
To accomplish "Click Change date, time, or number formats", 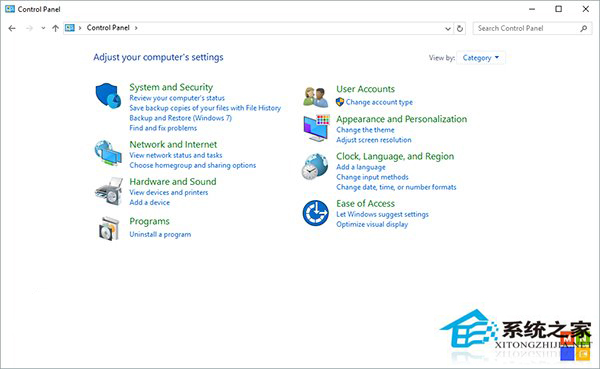I will click(396, 187).
